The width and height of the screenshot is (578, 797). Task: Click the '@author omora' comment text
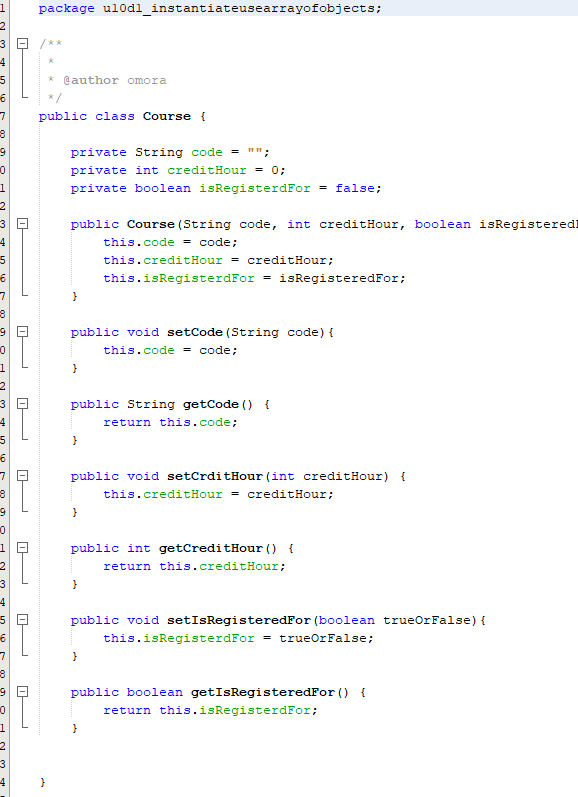(115, 80)
